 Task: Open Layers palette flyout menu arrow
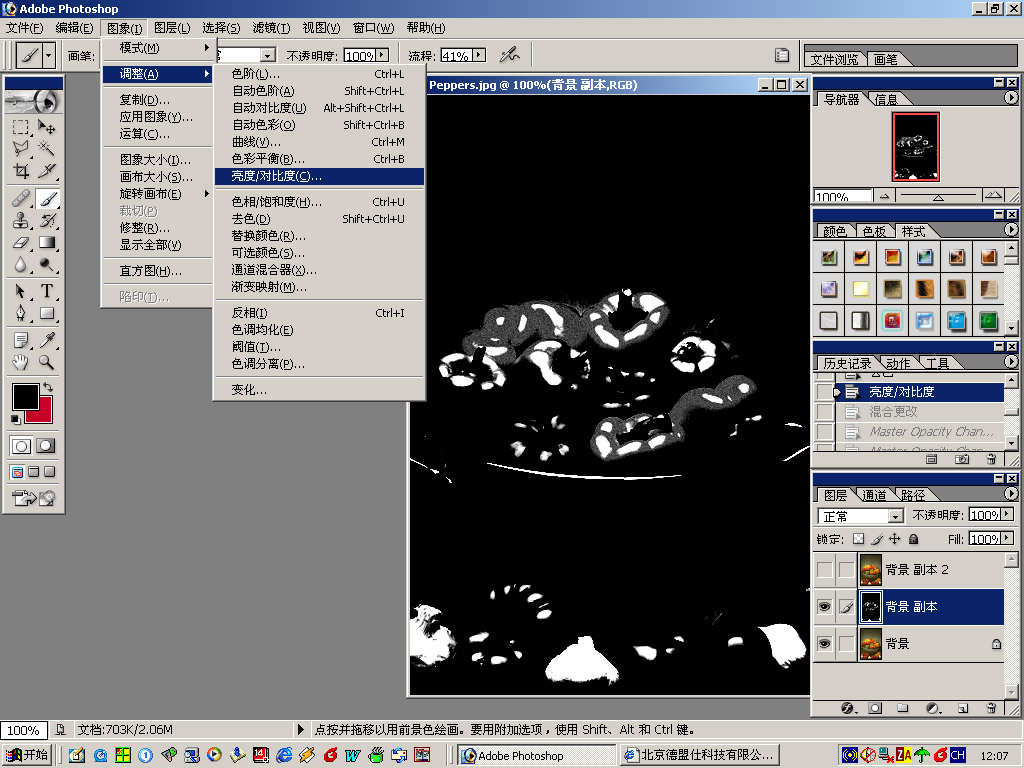(1011, 494)
